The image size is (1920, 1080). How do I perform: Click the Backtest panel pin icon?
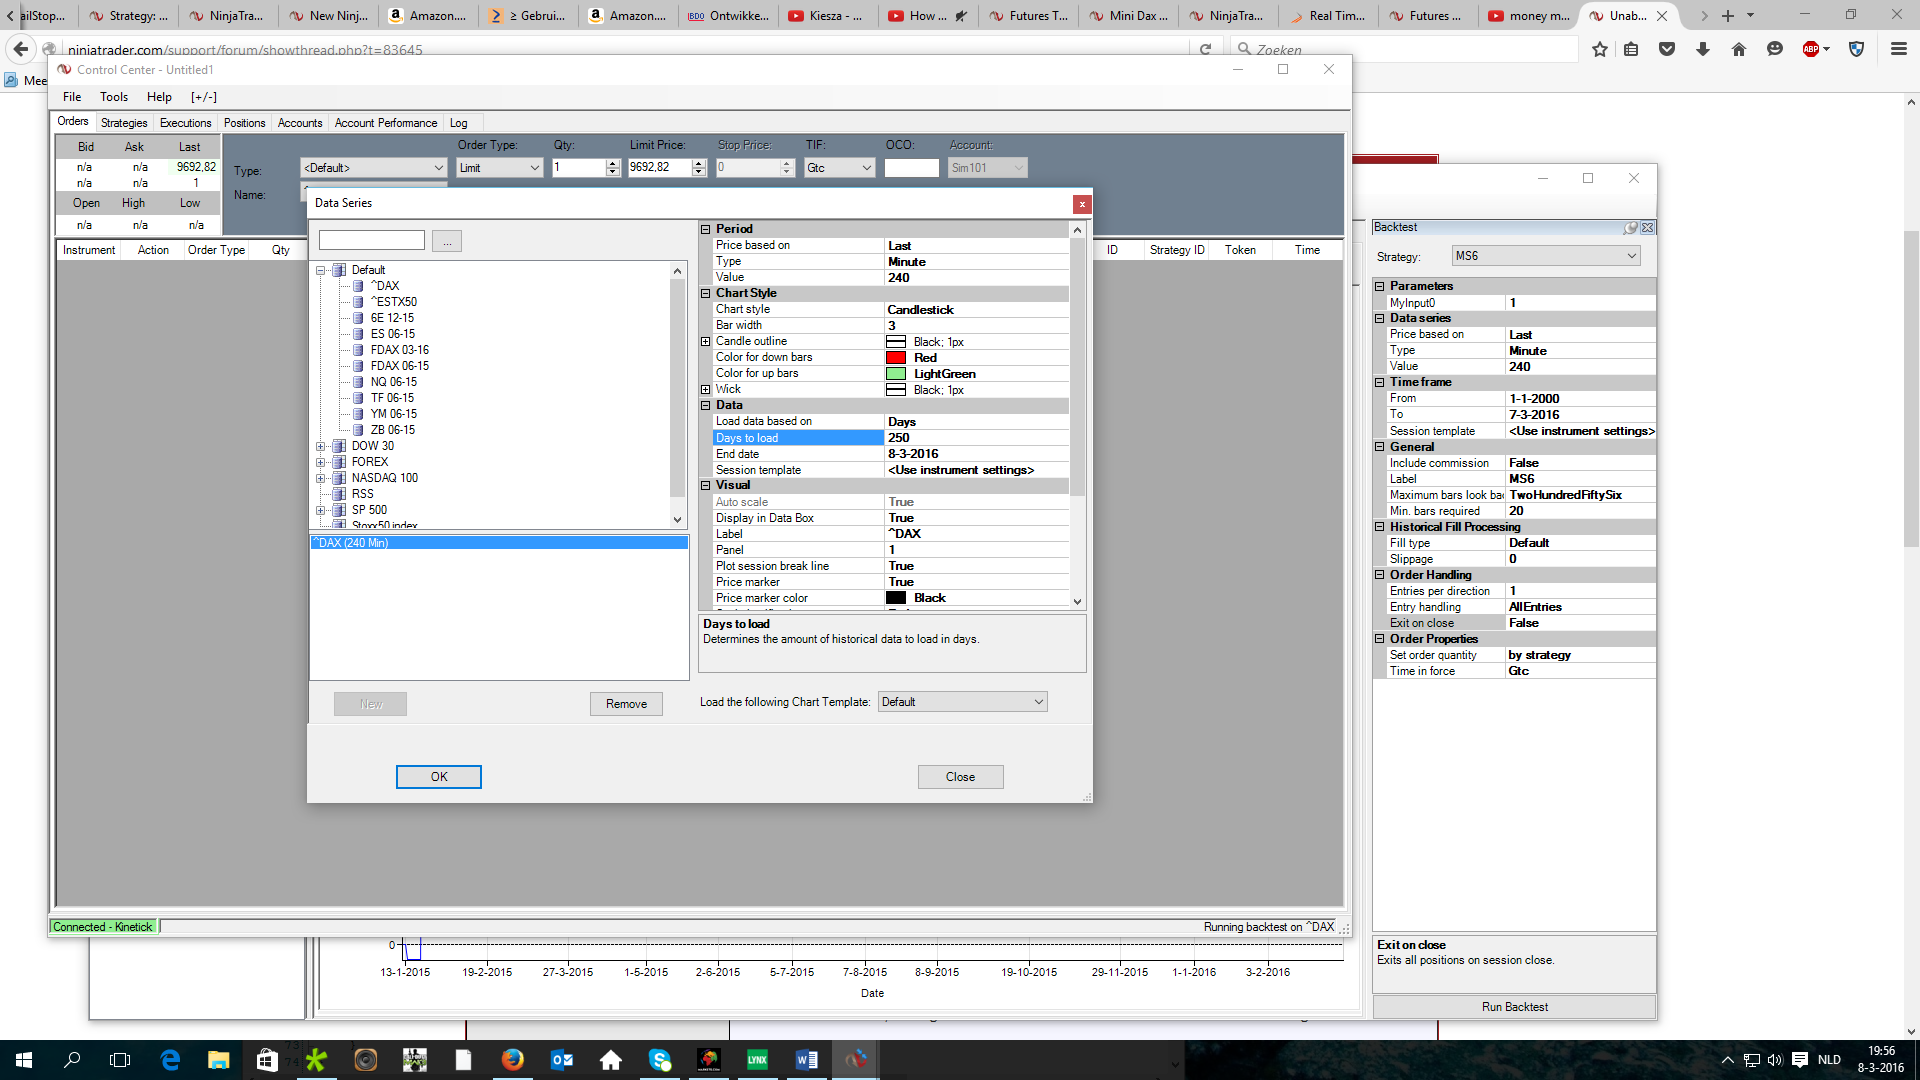pos(1631,228)
